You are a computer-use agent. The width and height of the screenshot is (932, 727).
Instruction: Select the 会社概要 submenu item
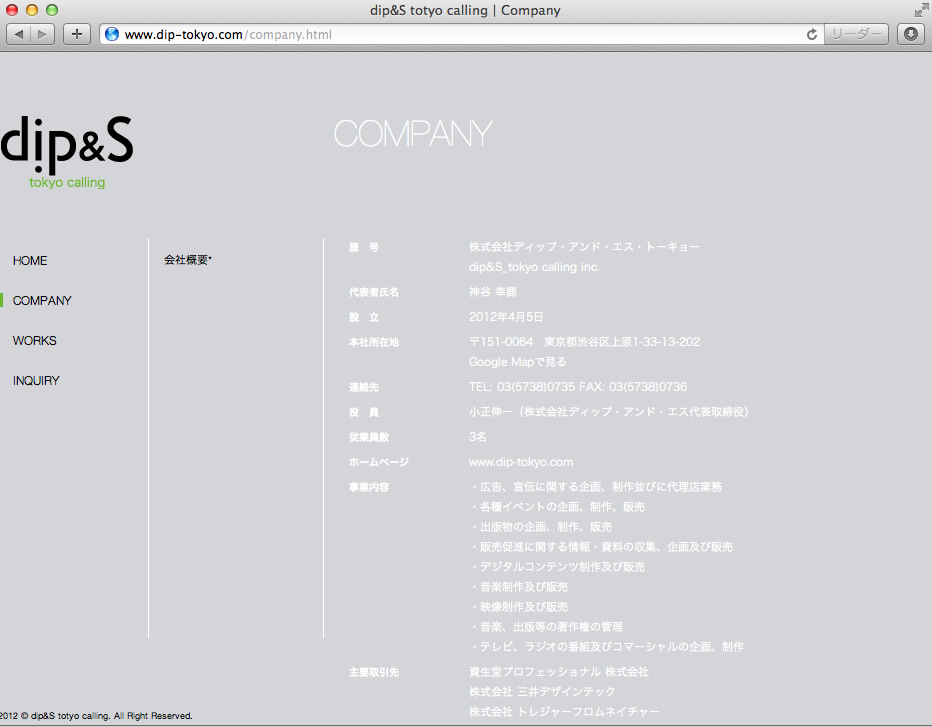click(x=187, y=260)
